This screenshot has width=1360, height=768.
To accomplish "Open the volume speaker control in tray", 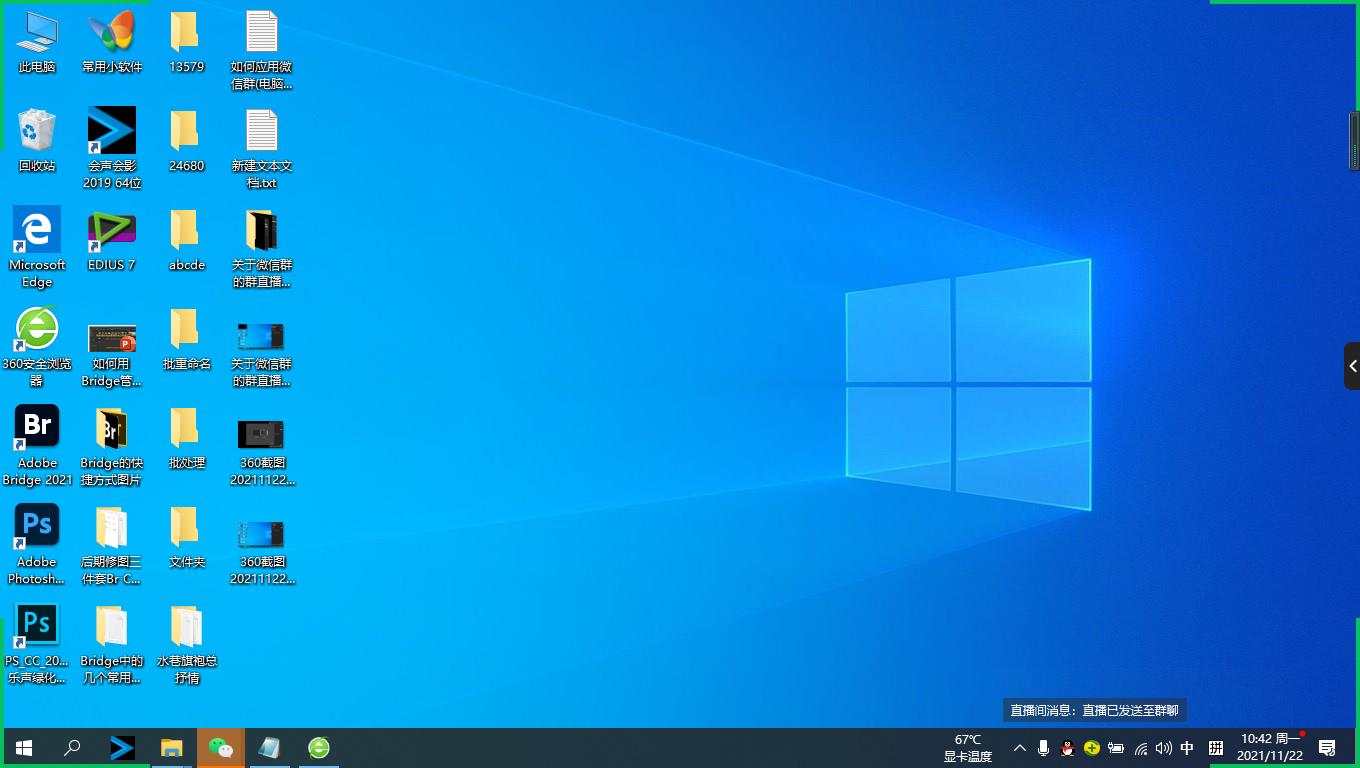I will [1163, 748].
